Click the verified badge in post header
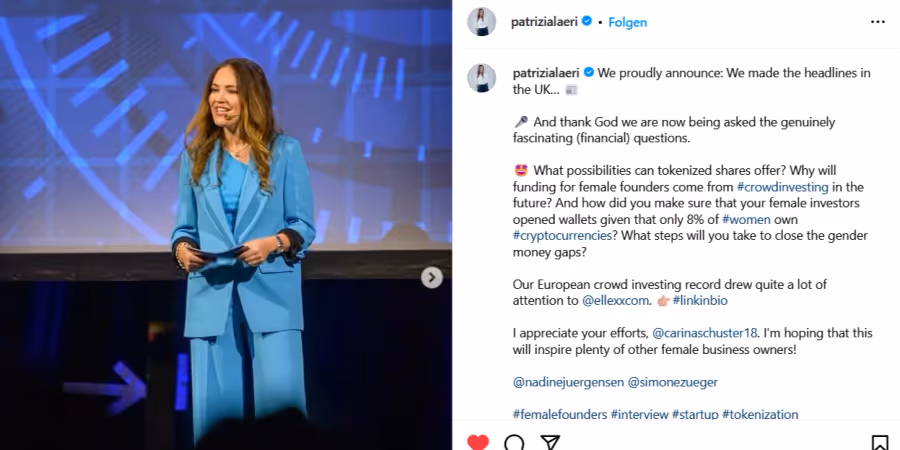900x450 pixels. [x=587, y=21]
